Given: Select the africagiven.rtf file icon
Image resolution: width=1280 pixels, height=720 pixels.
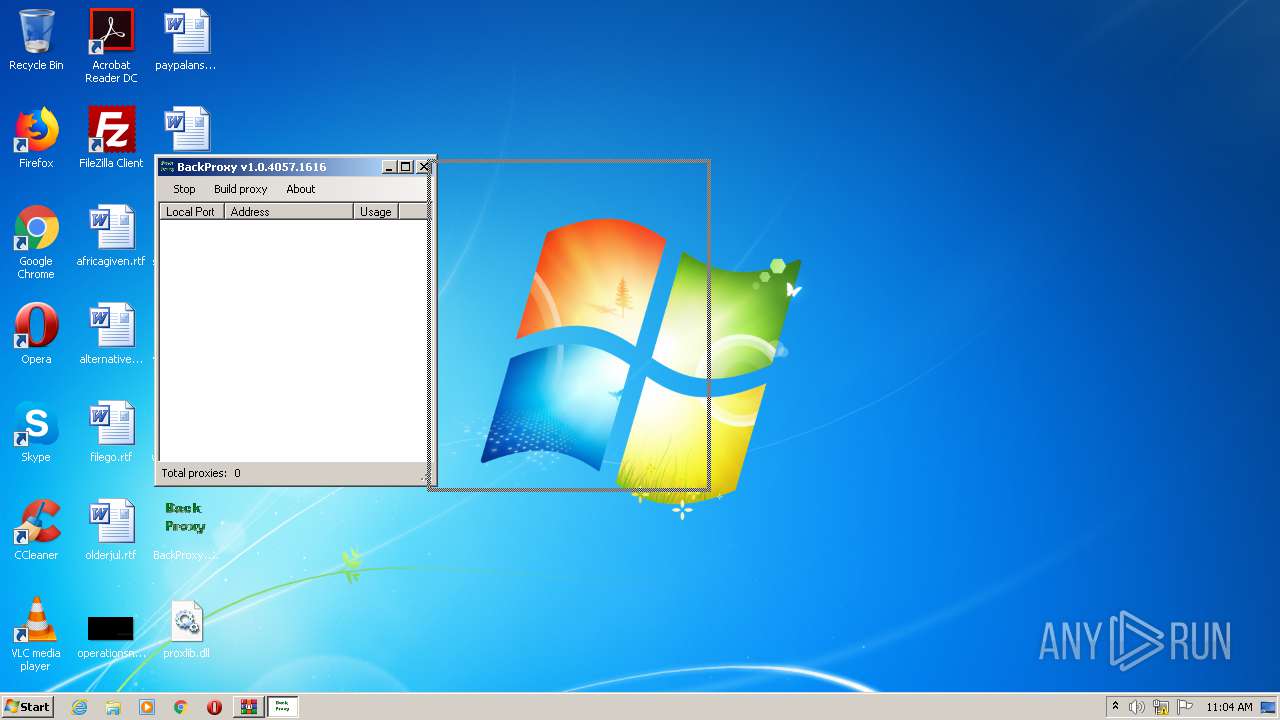Looking at the screenshot, I should point(111,236).
